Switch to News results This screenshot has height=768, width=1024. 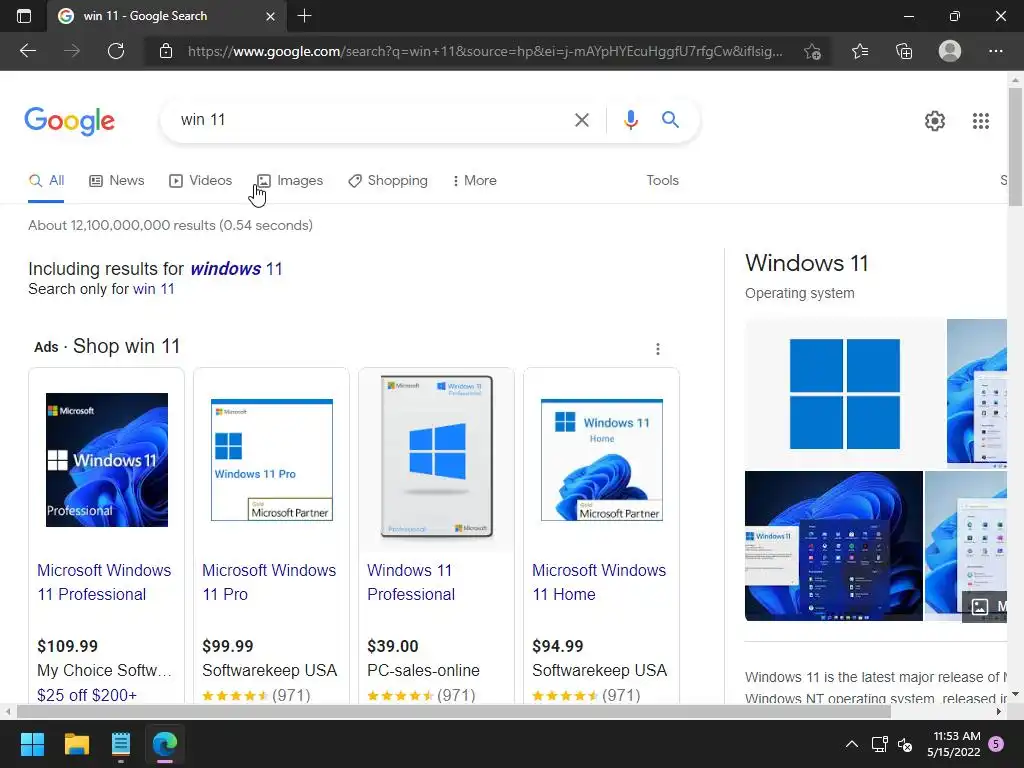pyautogui.click(x=117, y=180)
